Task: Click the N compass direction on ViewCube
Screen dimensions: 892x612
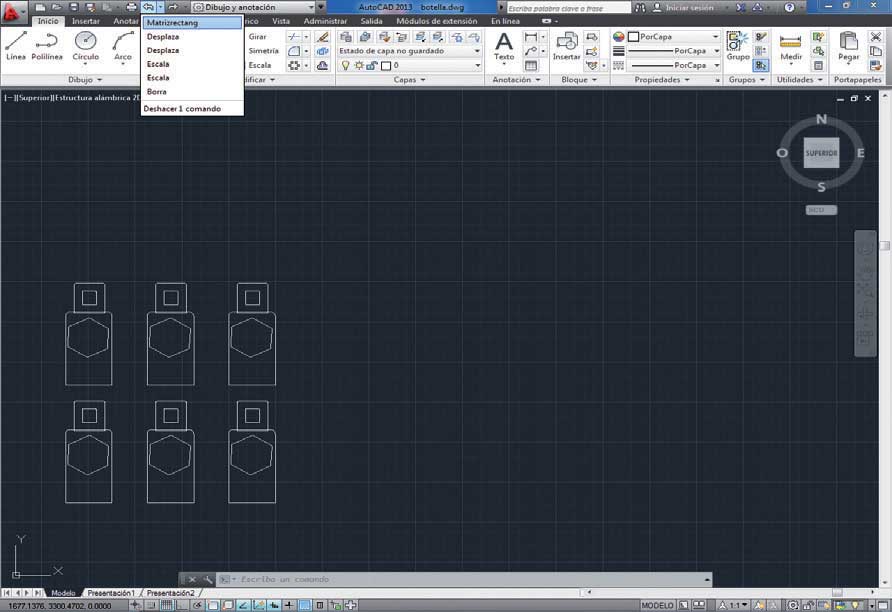Action: (x=821, y=119)
